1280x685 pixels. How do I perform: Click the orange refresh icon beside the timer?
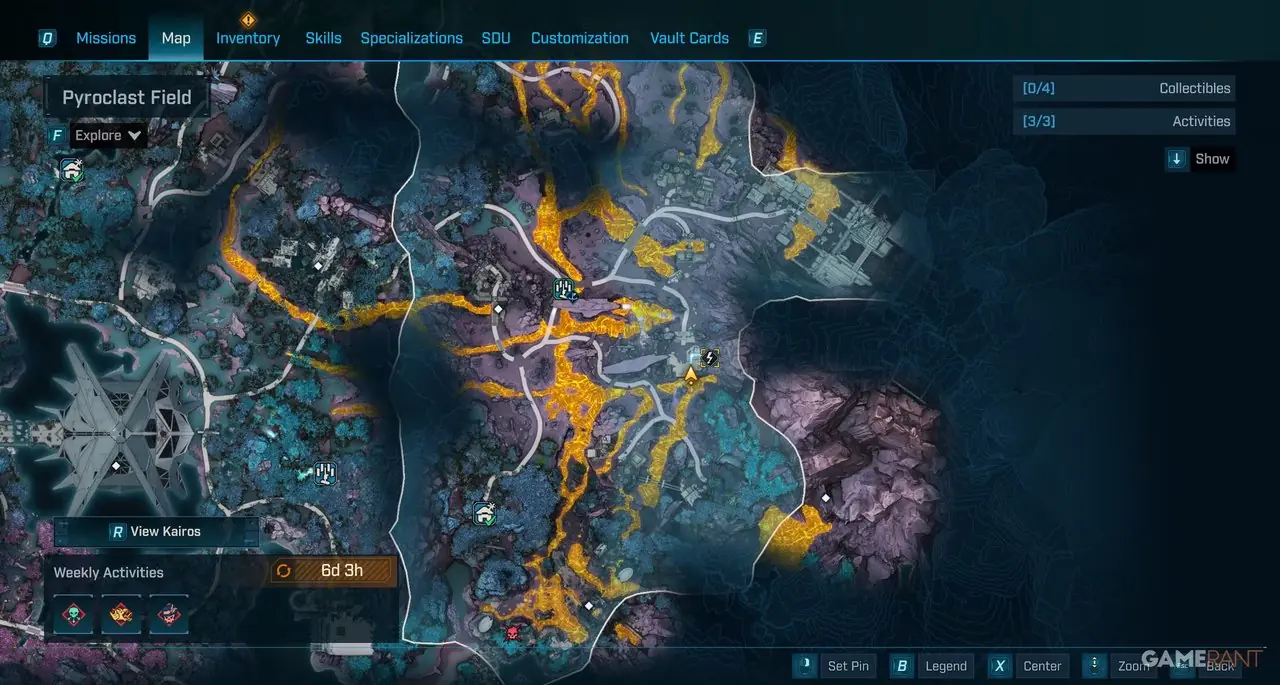(284, 571)
